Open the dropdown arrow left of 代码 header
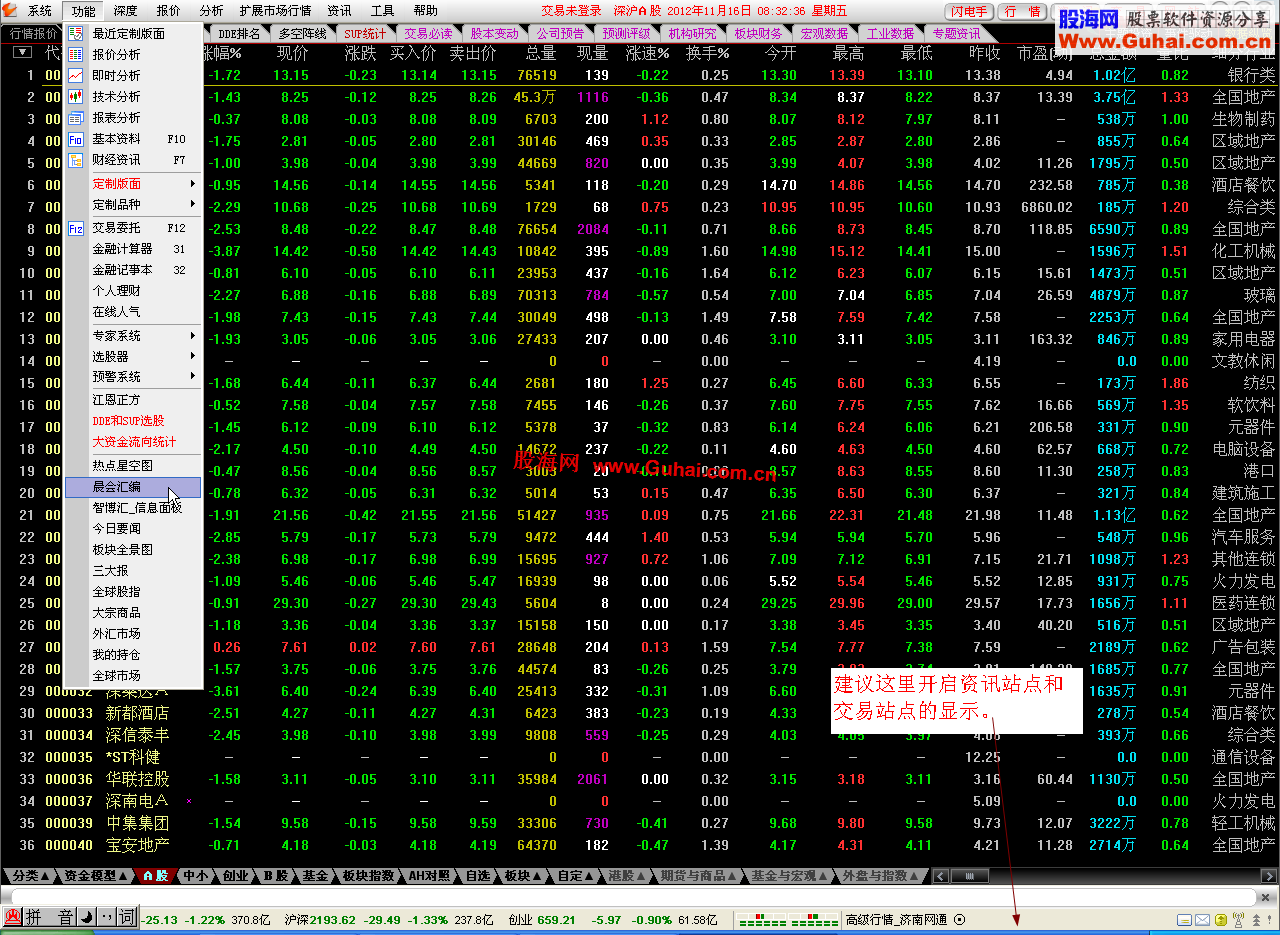 (x=22, y=53)
